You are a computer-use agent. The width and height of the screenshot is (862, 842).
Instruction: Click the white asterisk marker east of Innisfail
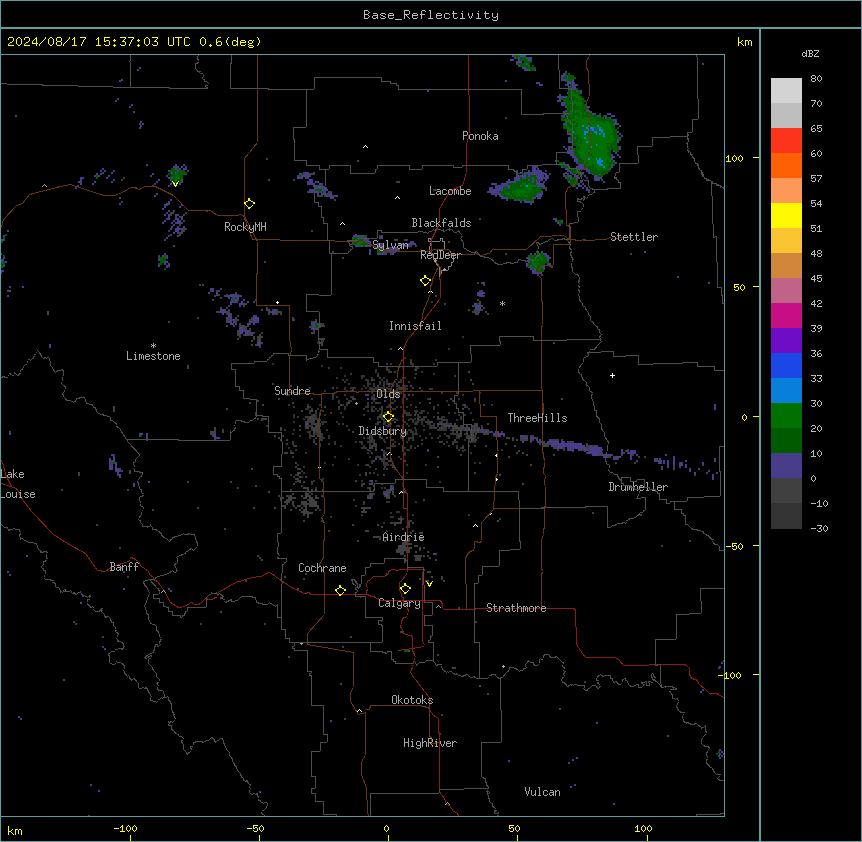[x=502, y=303]
